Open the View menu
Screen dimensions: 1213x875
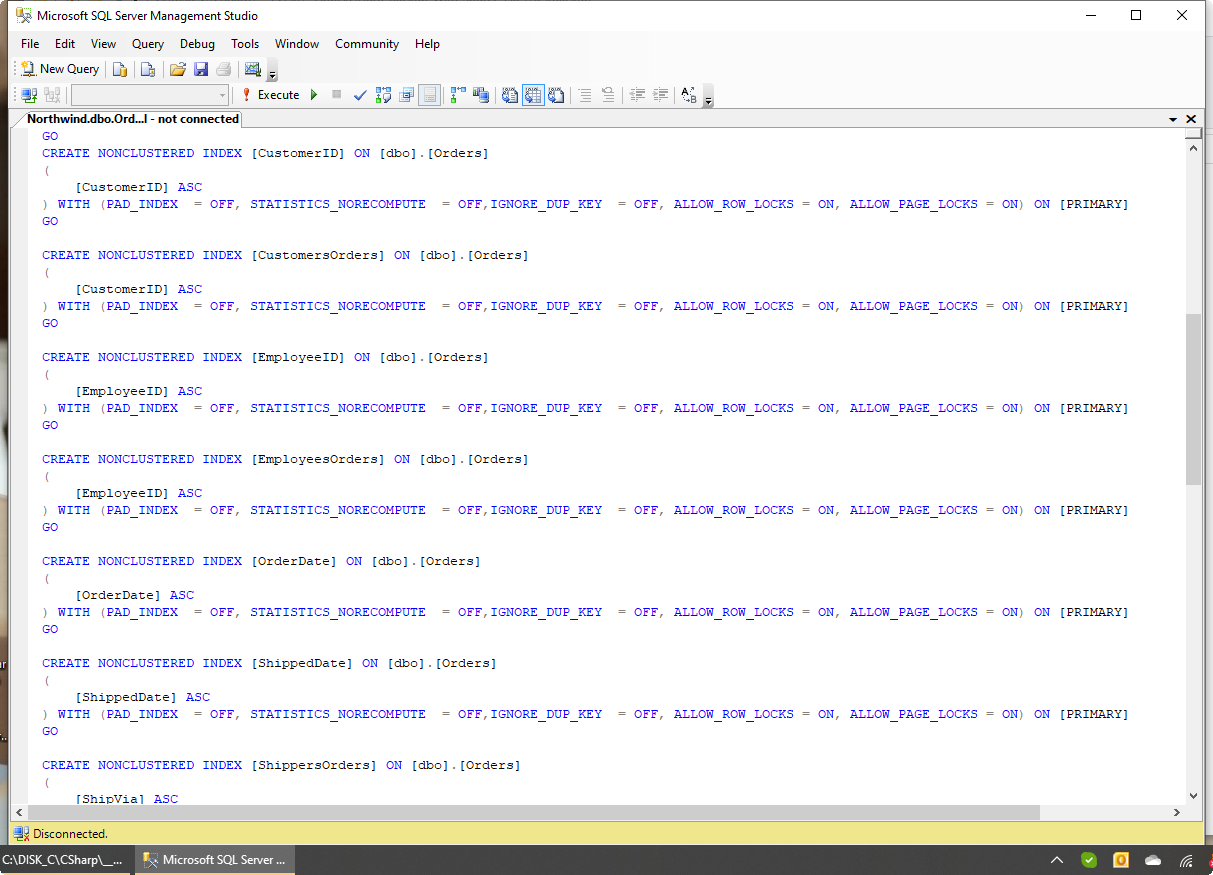[x=103, y=44]
